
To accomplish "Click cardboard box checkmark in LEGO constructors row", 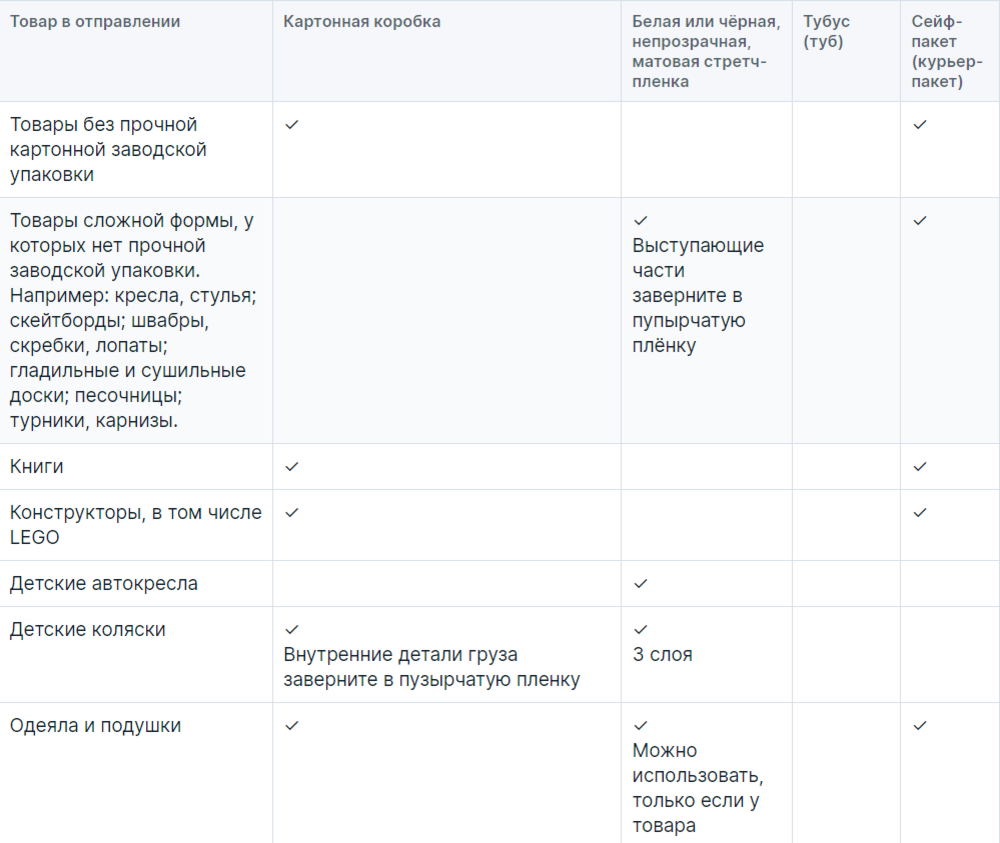I will pos(291,513).
